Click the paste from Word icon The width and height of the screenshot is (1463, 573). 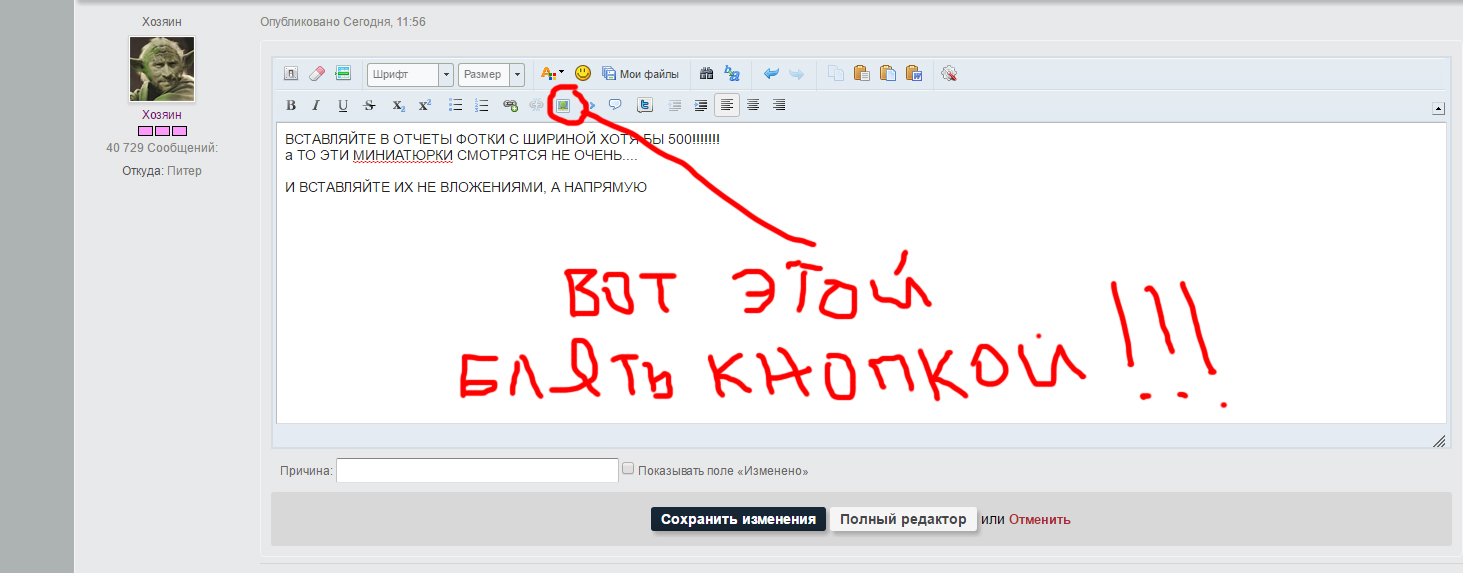(x=913, y=73)
